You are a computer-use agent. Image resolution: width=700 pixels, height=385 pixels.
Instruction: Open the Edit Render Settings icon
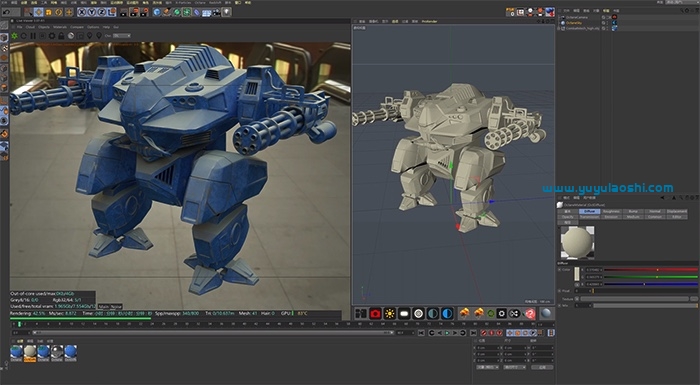point(144,12)
